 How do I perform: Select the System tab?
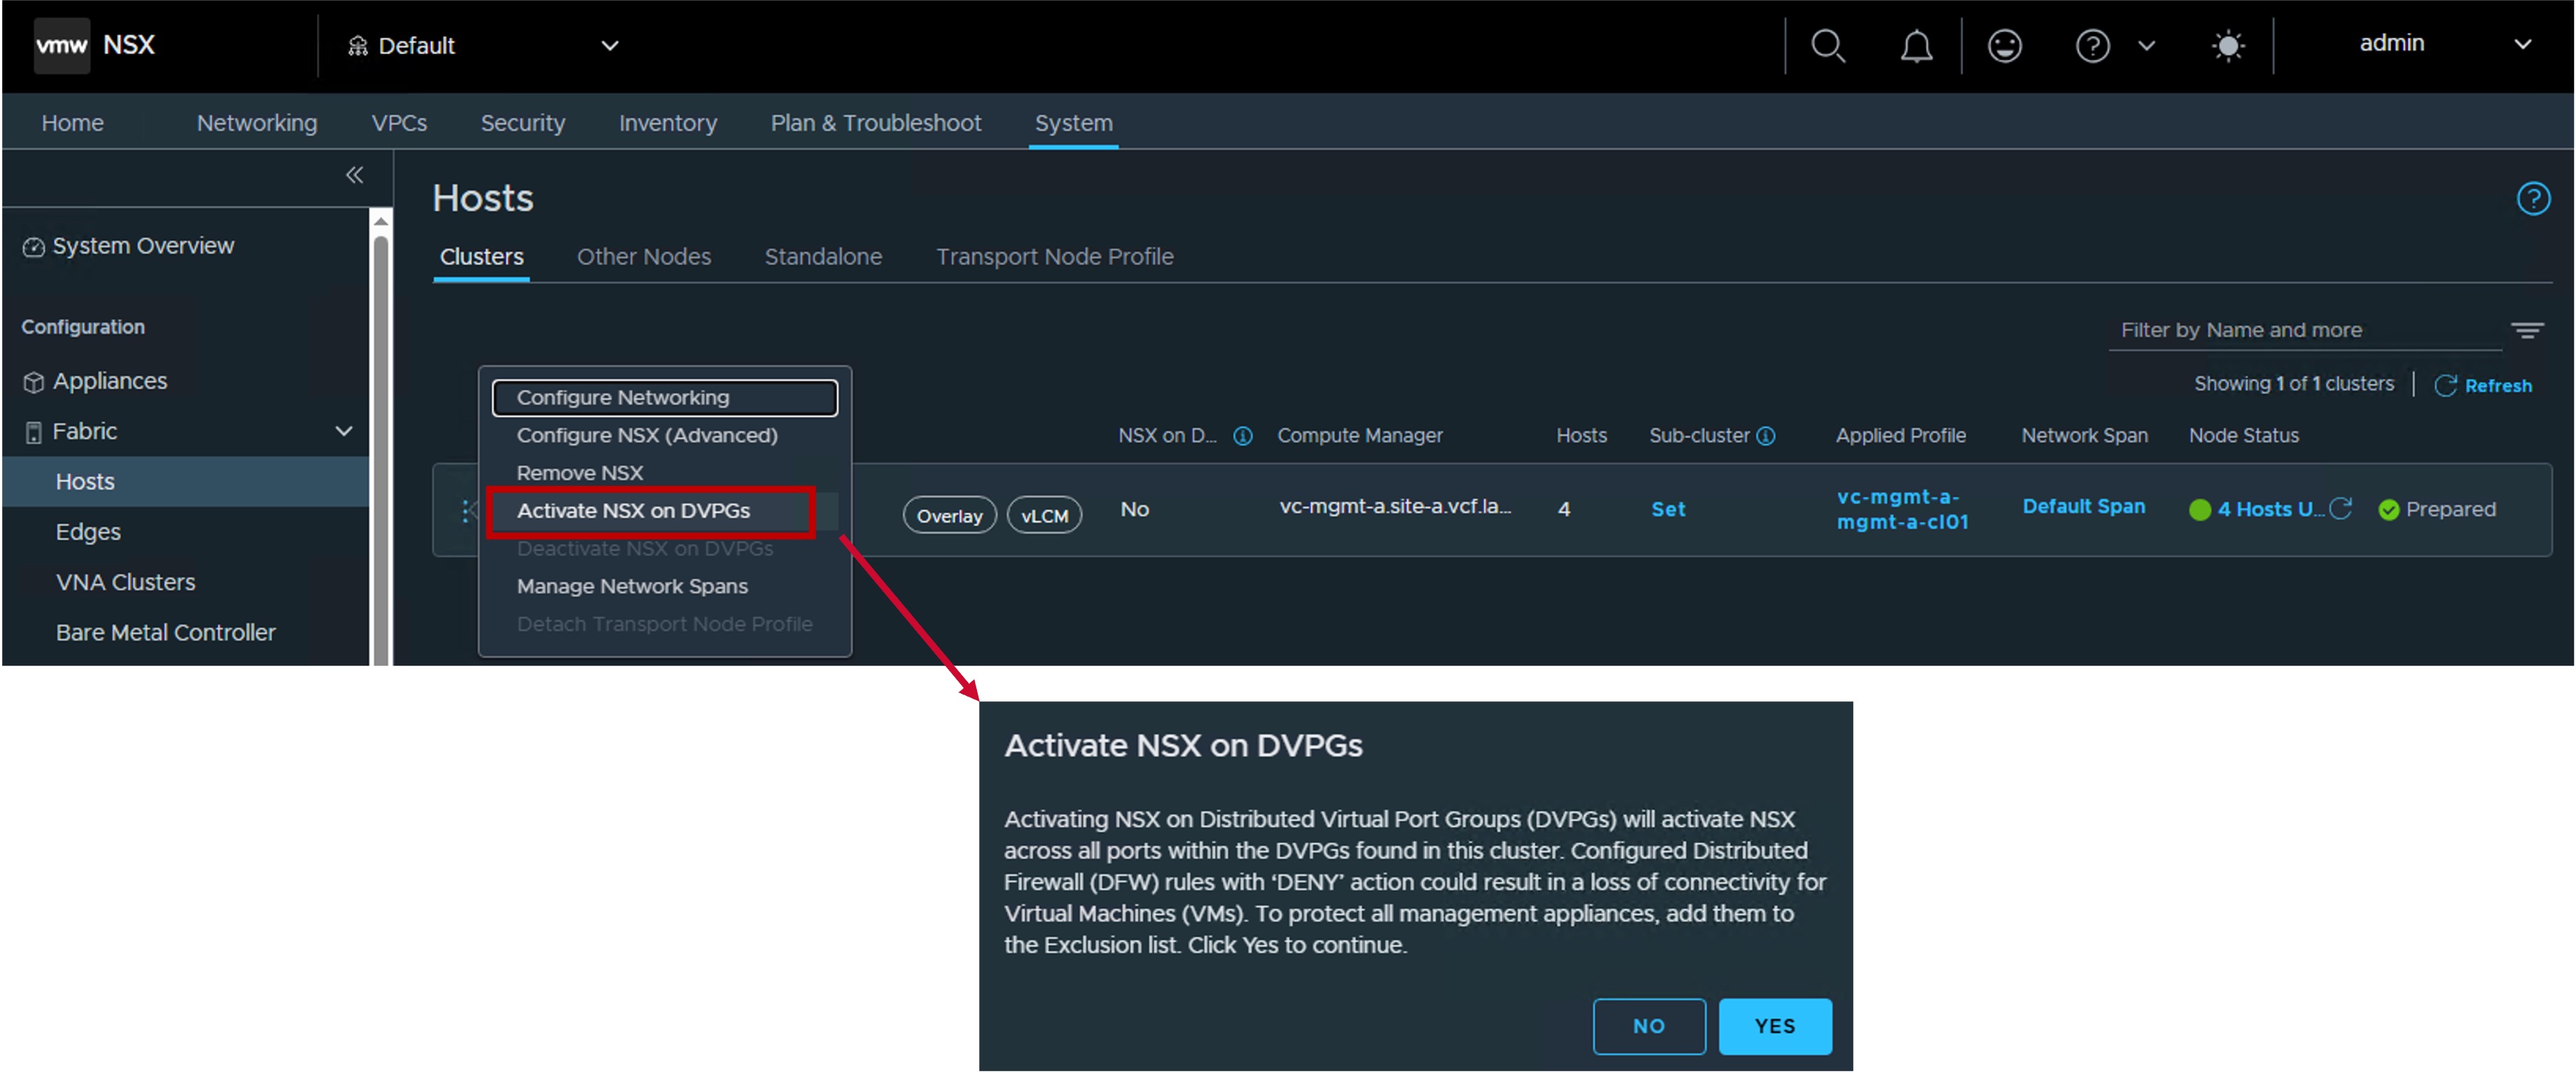pyautogui.click(x=1073, y=123)
